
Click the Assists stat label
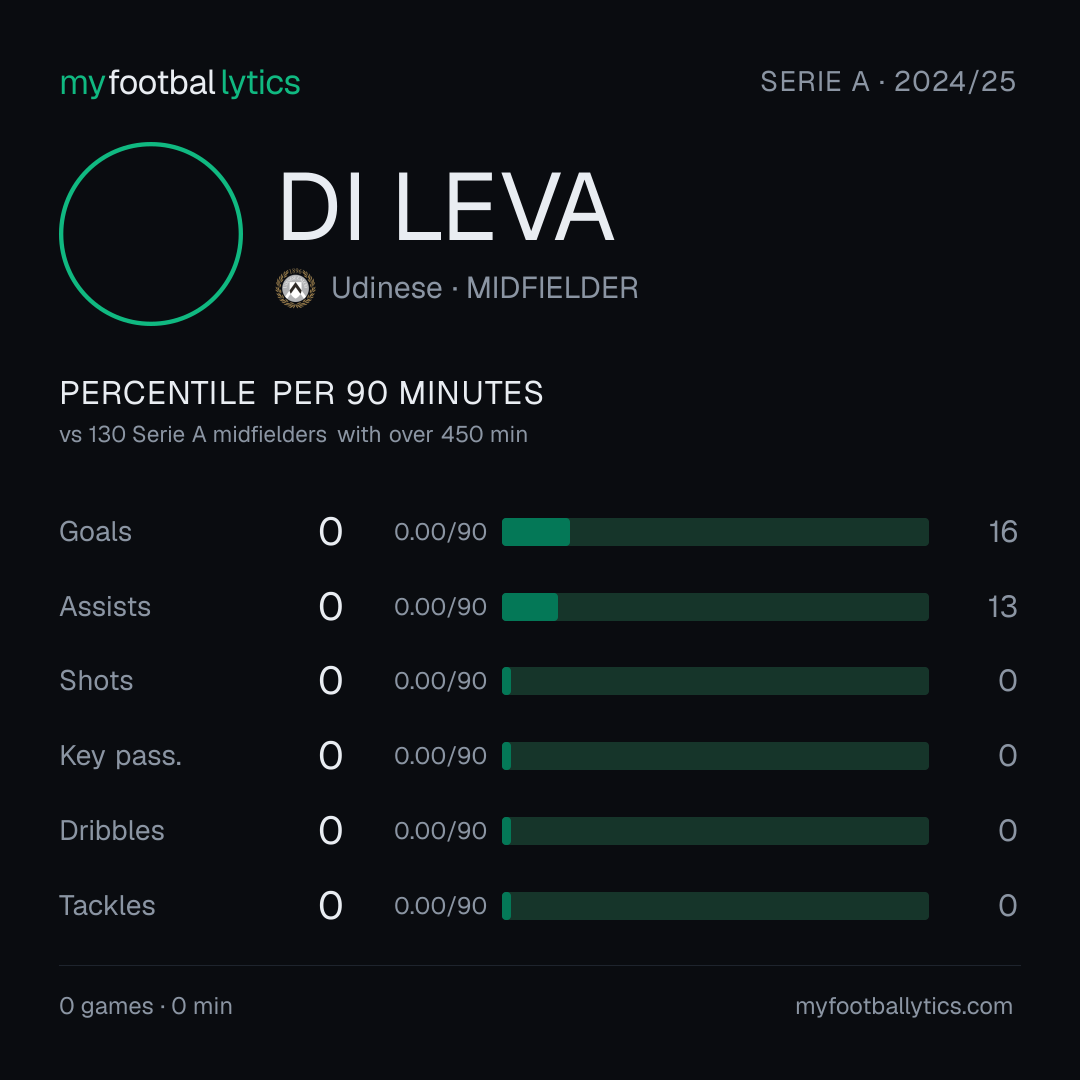point(105,607)
